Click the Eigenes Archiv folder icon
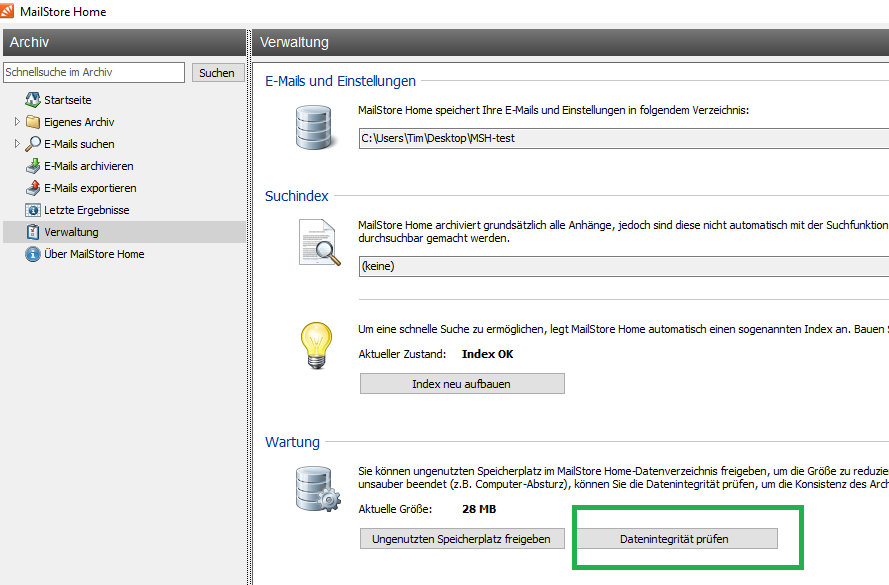This screenshot has height=585, width=889. click(33, 122)
